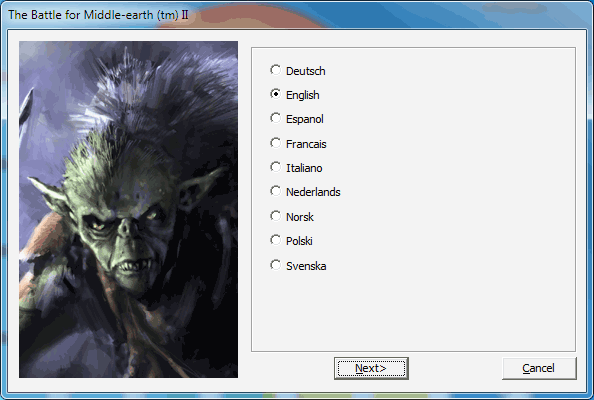Click the Espanol label text
Screen dimensions: 594x400
click(x=305, y=119)
